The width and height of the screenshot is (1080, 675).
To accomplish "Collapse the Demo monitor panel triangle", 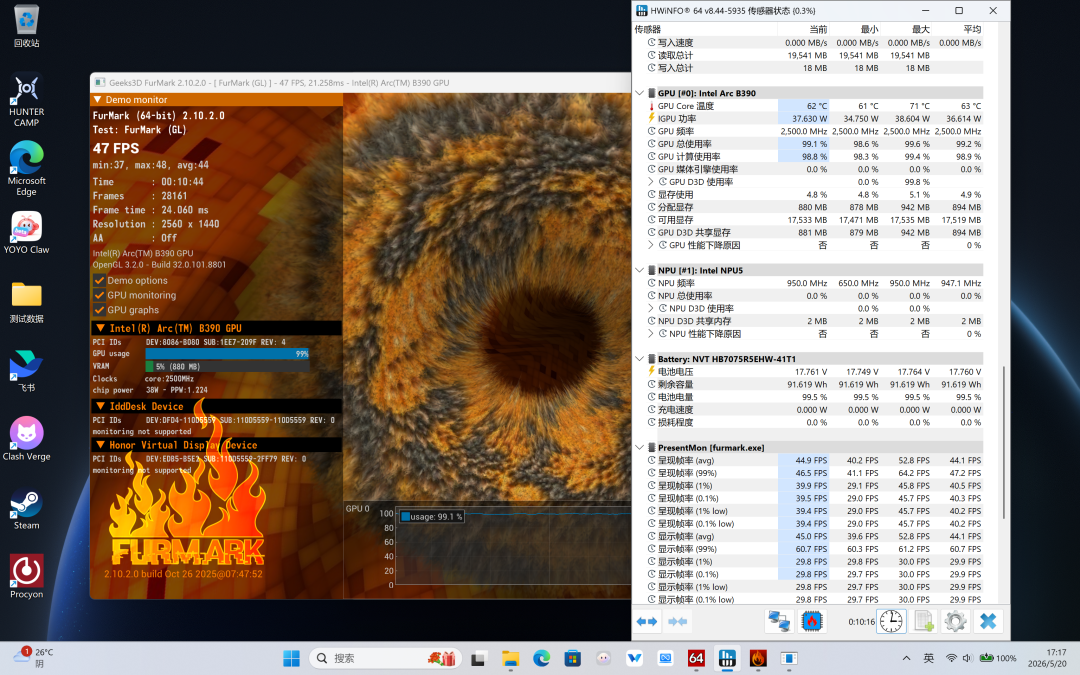I will [97, 99].
